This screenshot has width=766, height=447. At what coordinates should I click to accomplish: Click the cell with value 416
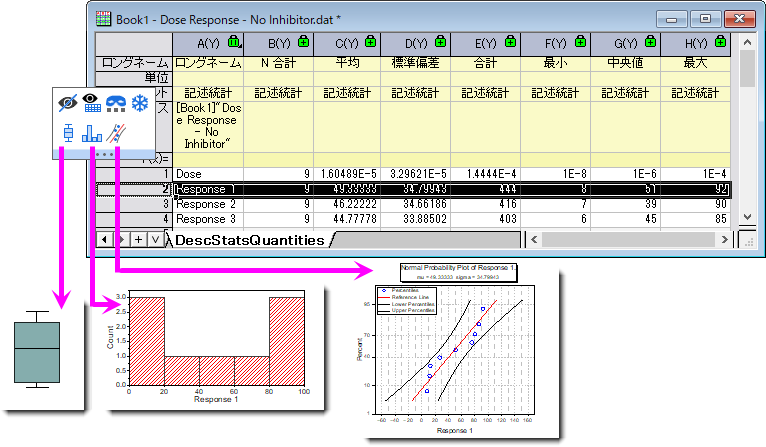tap(486, 204)
